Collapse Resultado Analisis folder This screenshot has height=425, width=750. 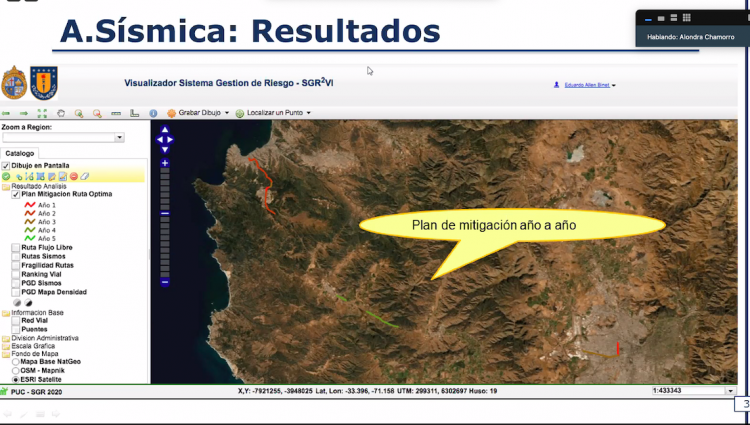click(6, 187)
